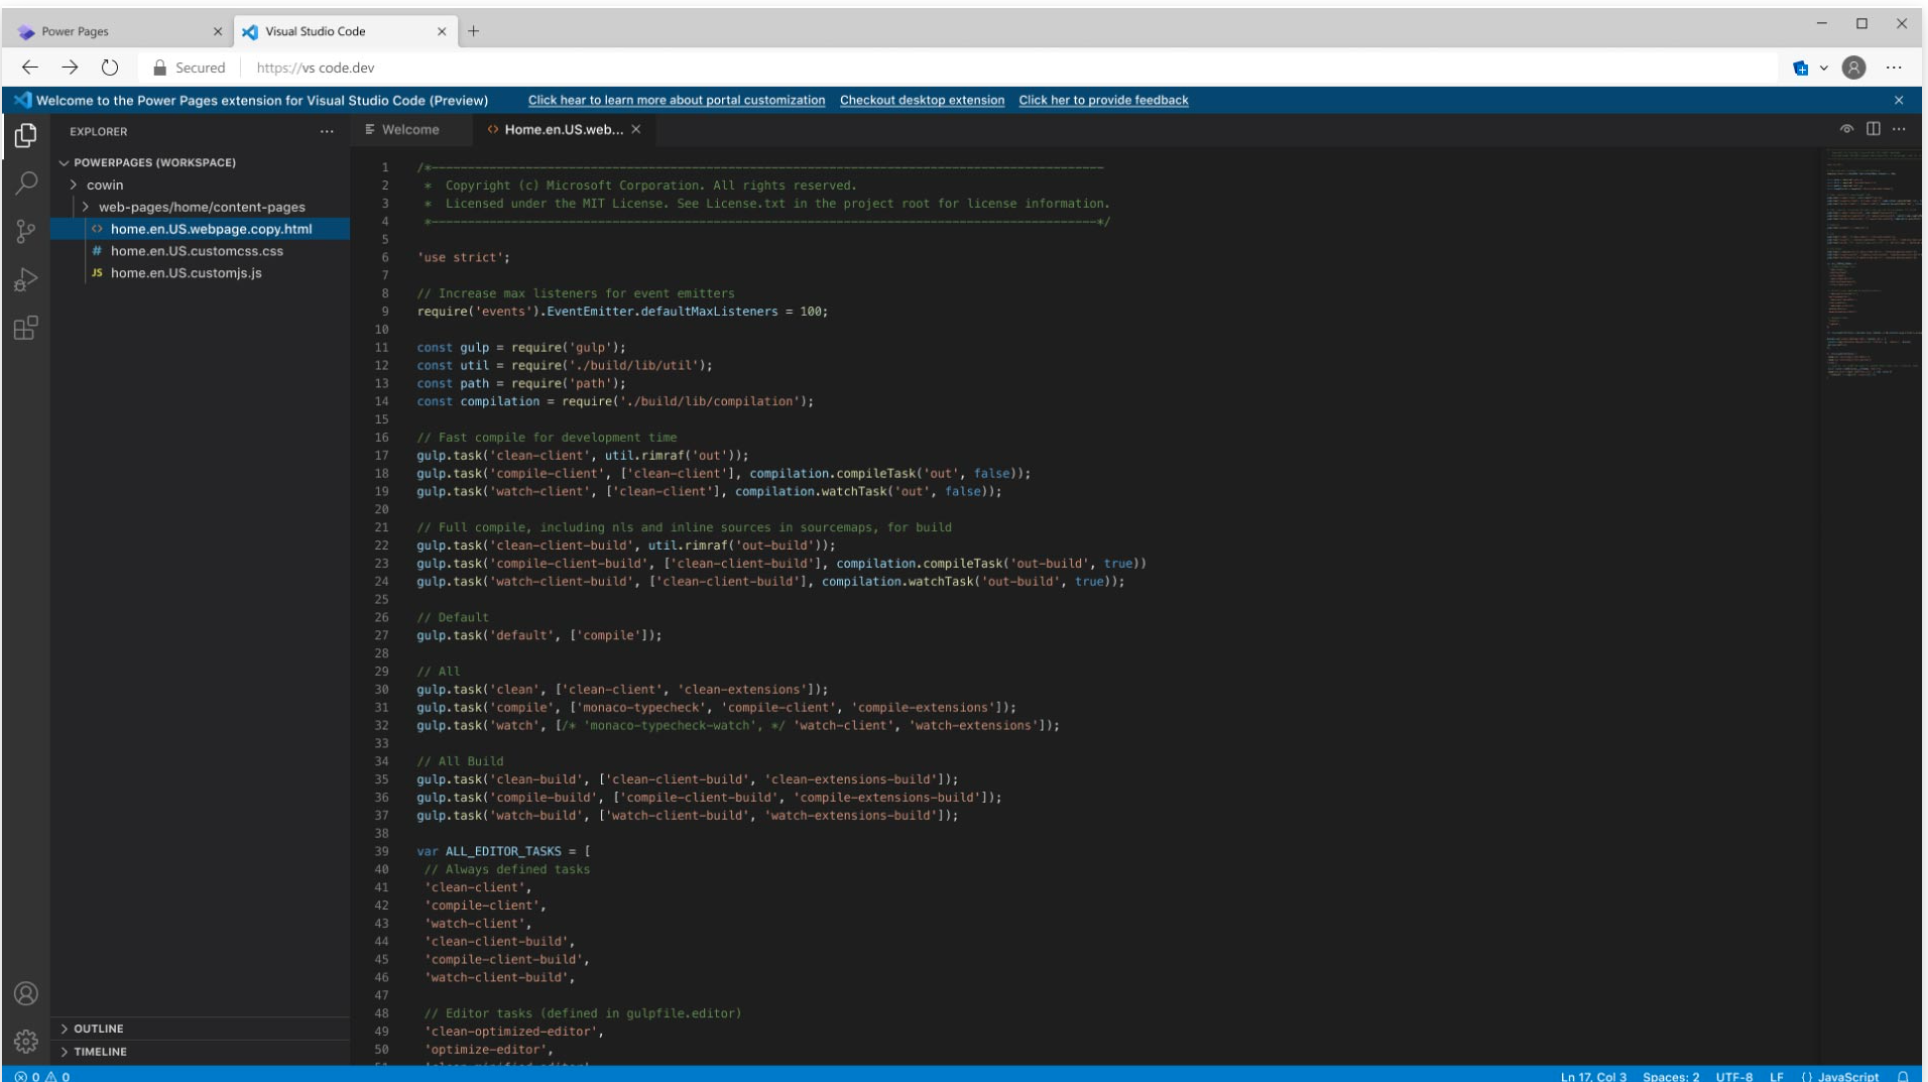This screenshot has height=1082, width=1928.
Task: Go forward in the browser
Action: (70, 68)
